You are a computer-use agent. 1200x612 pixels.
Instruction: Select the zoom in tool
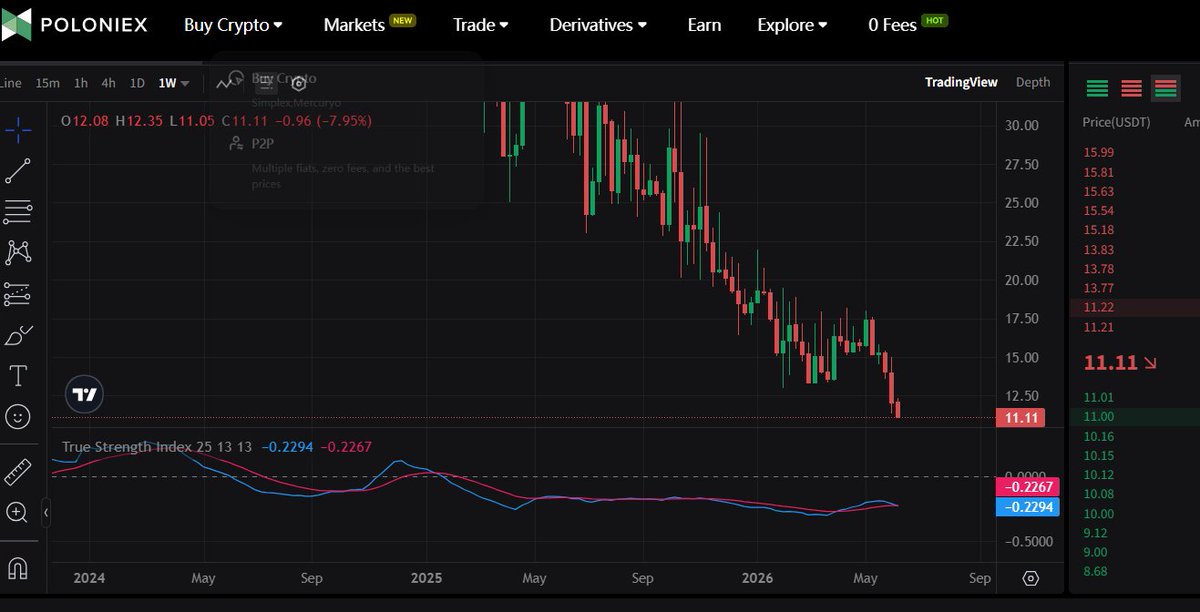tap(18, 512)
